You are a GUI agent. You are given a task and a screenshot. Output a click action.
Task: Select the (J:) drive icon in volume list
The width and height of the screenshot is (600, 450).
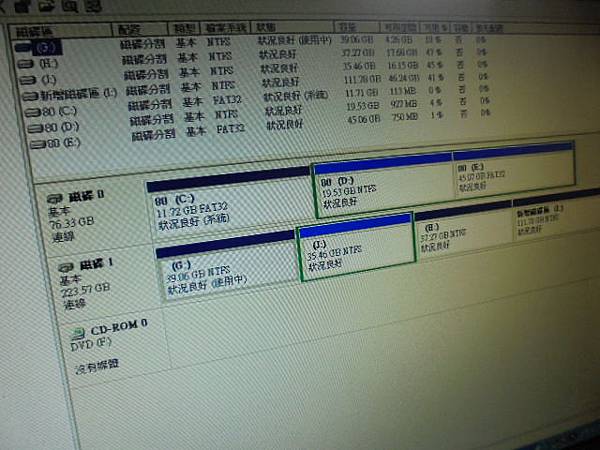tap(27, 80)
